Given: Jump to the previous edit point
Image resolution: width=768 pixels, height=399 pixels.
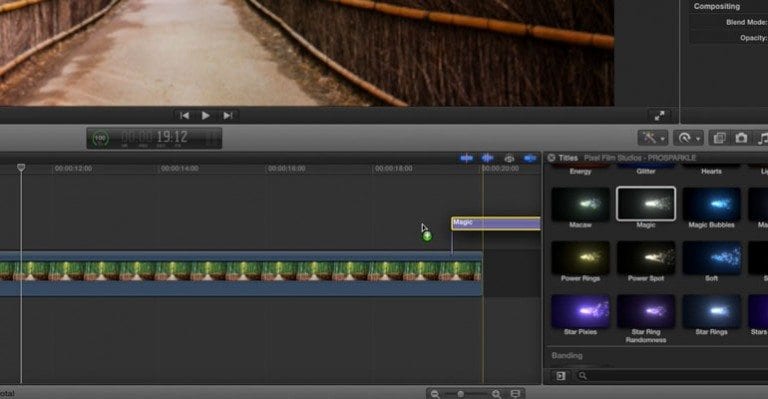Looking at the screenshot, I should click(x=184, y=116).
